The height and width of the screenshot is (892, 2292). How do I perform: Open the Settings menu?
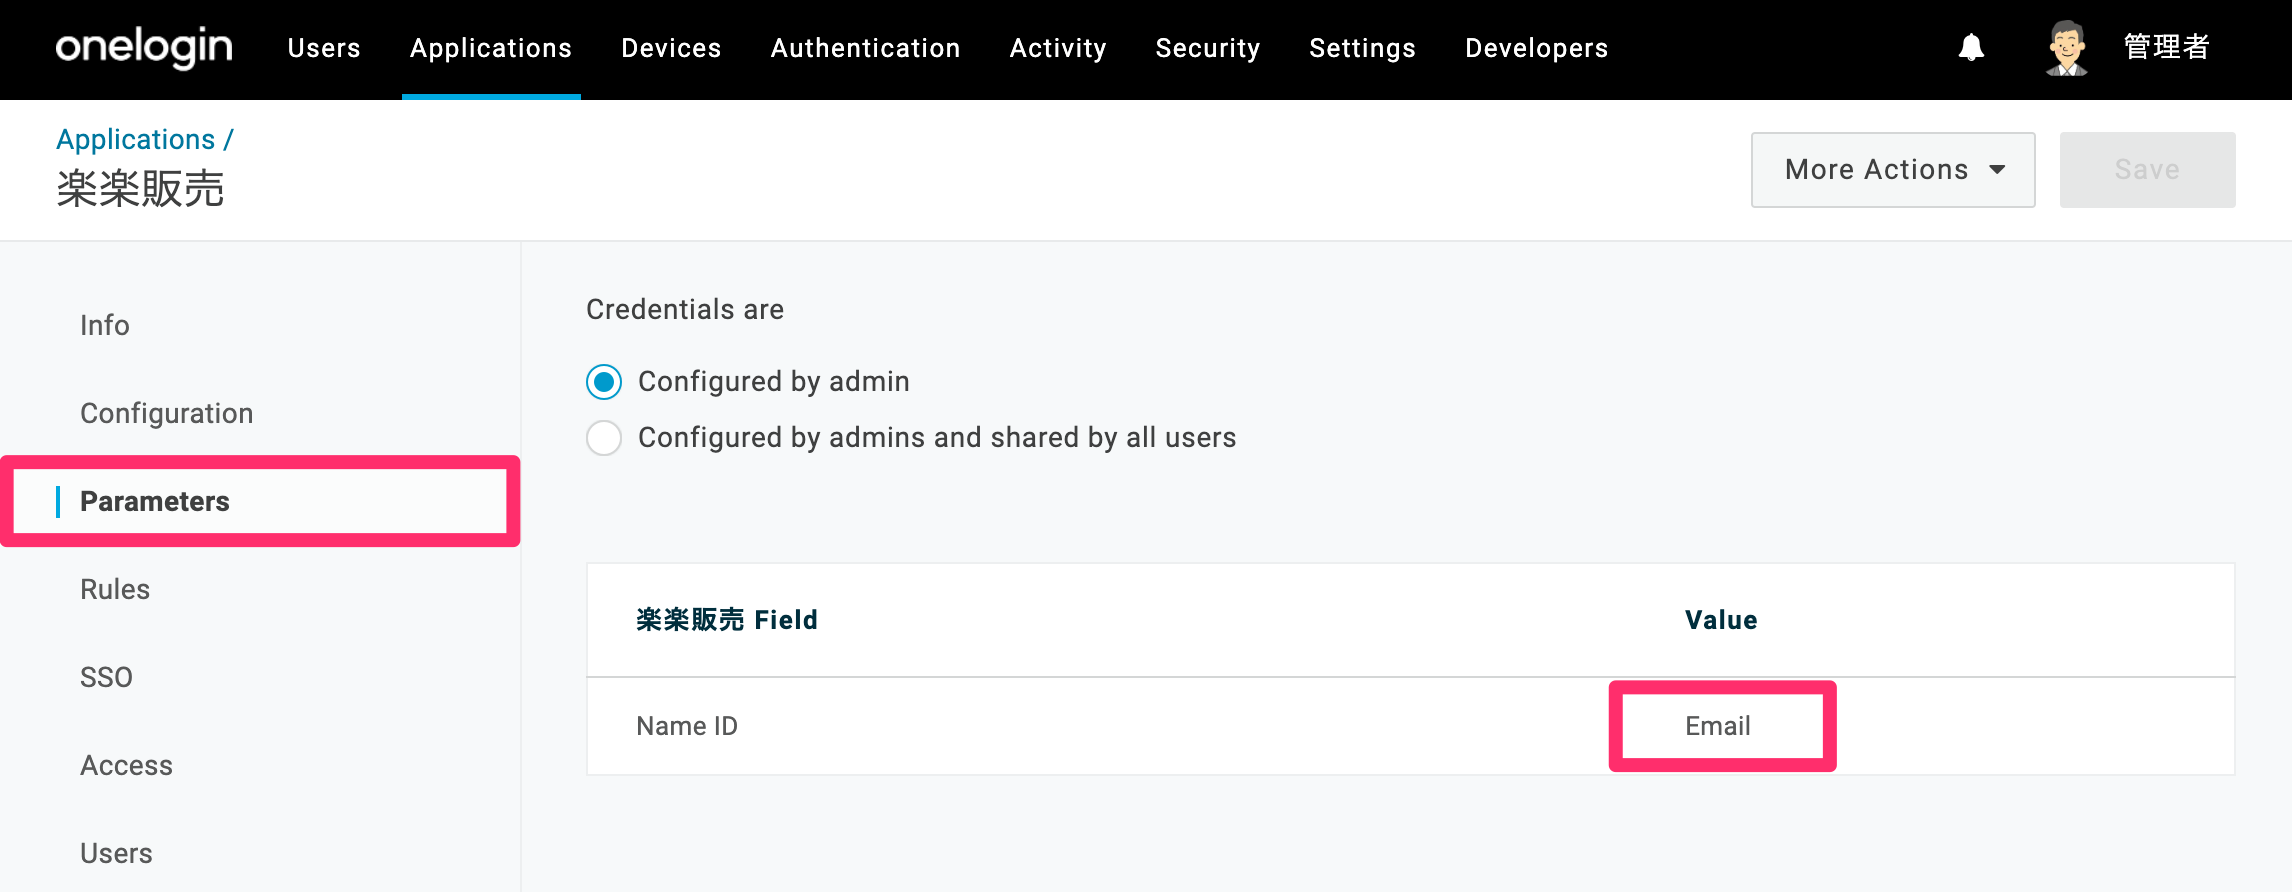pos(1362,48)
